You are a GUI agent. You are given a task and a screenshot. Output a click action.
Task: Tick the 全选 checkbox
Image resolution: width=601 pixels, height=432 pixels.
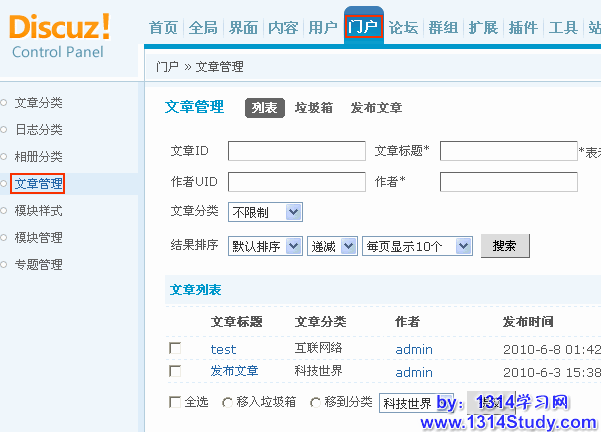(175, 402)
